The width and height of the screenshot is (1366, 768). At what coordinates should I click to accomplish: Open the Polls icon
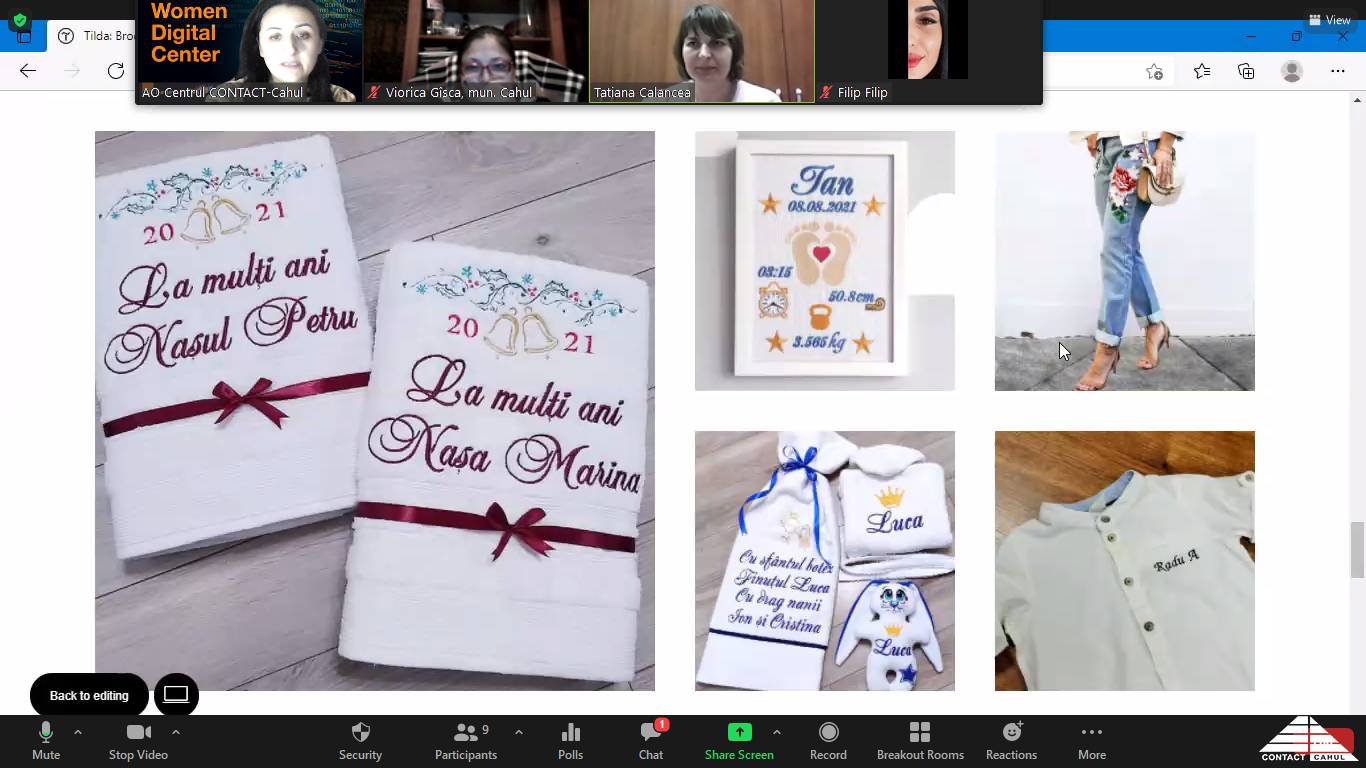pyautogui.click(x=570, y=733)
